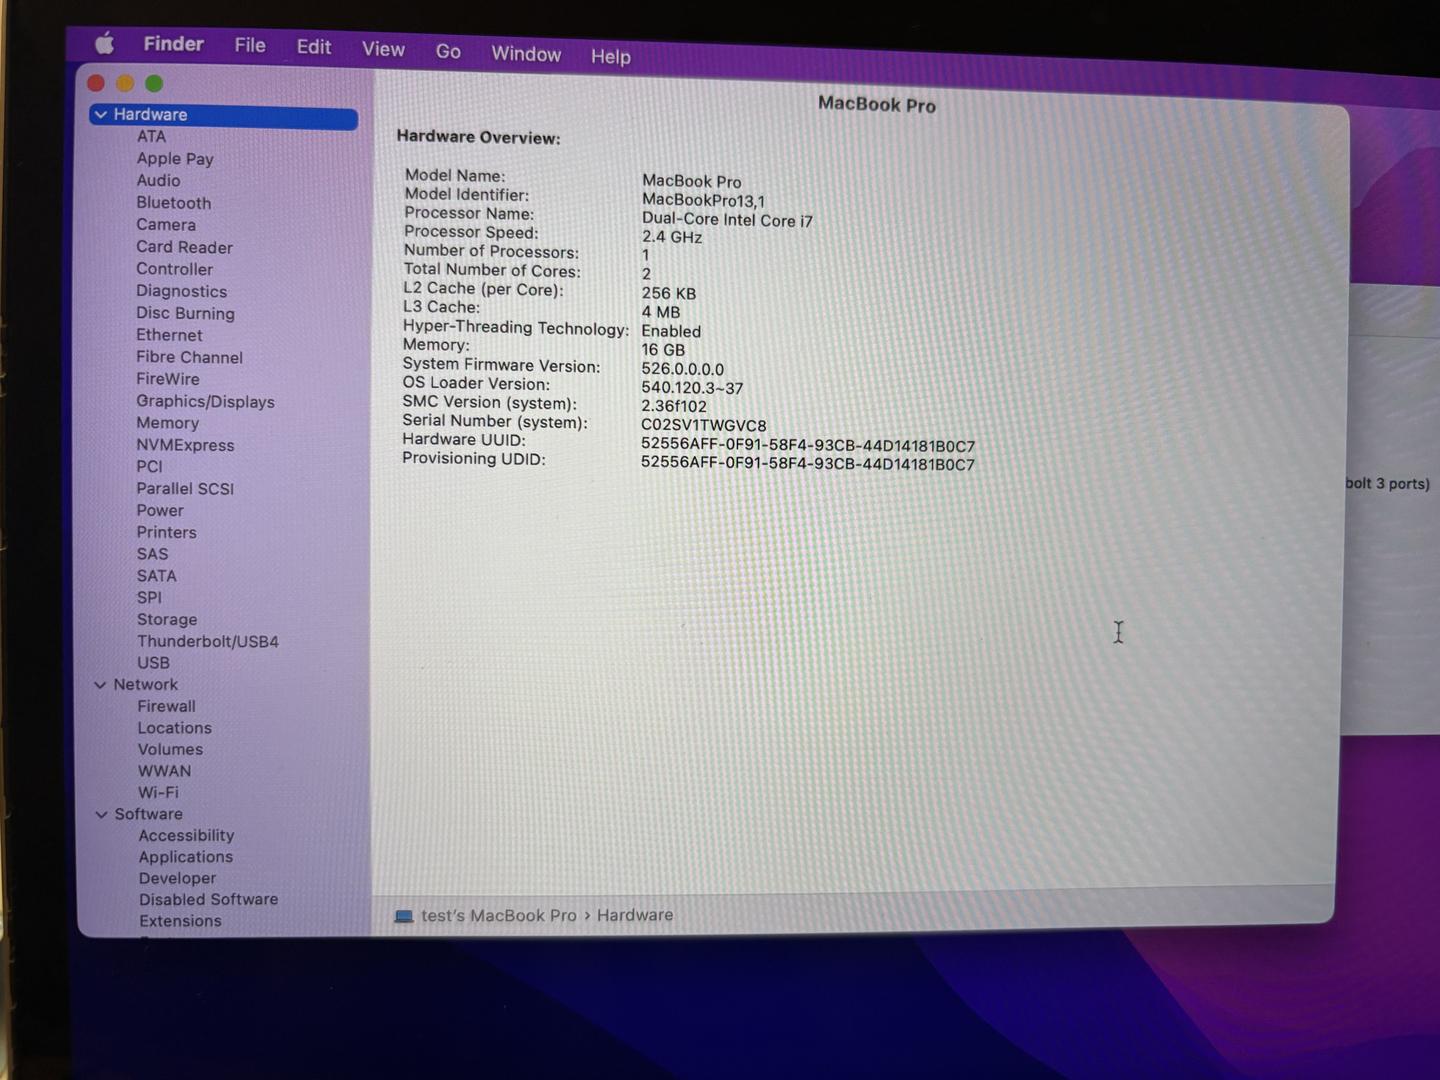
Task: Select Applications under Software
Action: point(186,857)
